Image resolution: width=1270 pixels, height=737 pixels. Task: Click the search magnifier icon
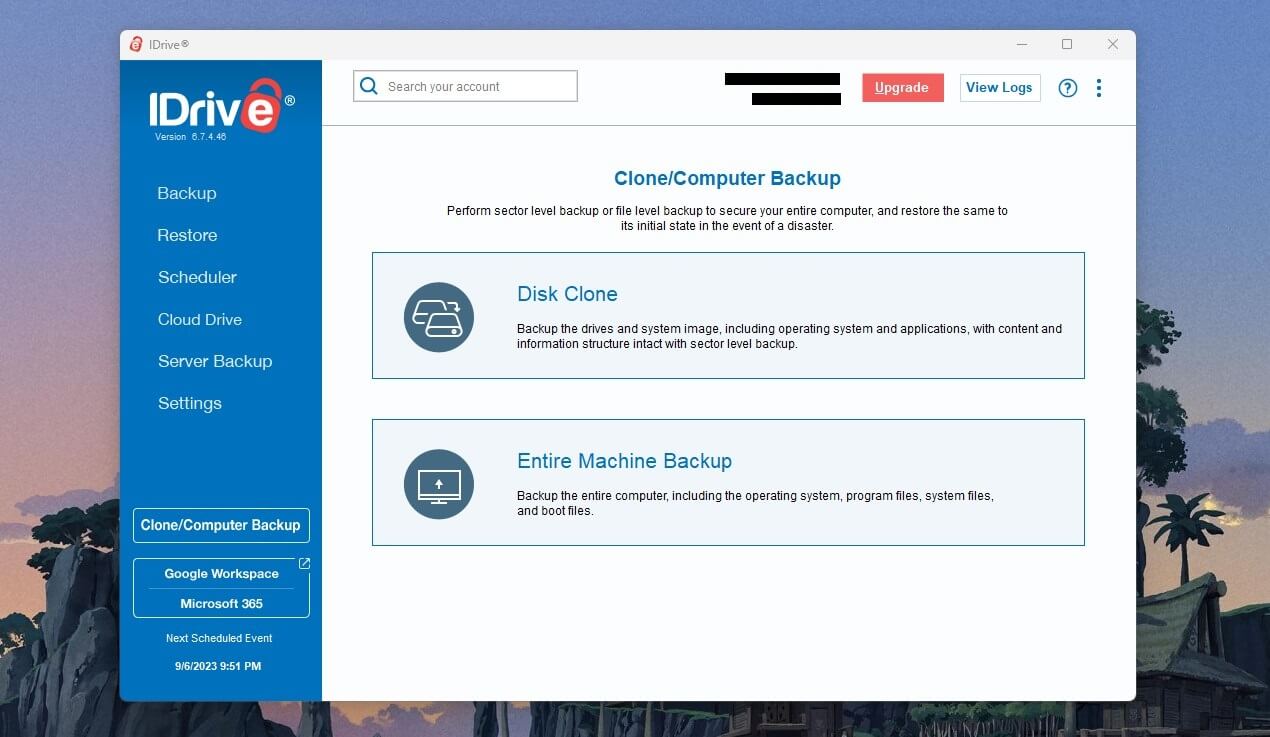369,86
